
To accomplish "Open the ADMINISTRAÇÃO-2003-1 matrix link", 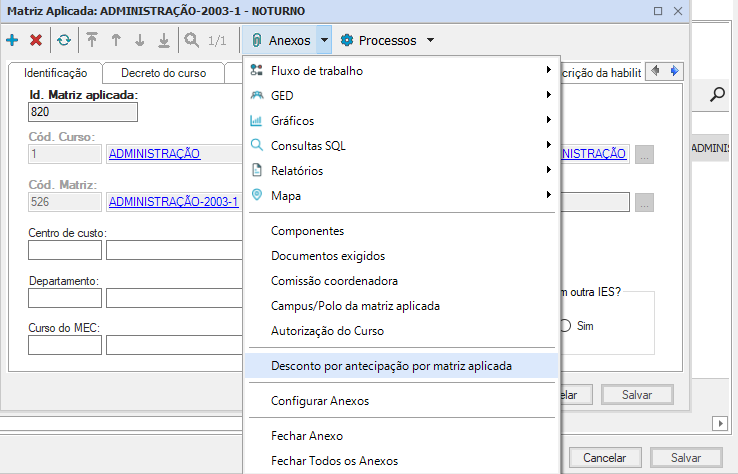I will 173,201.
